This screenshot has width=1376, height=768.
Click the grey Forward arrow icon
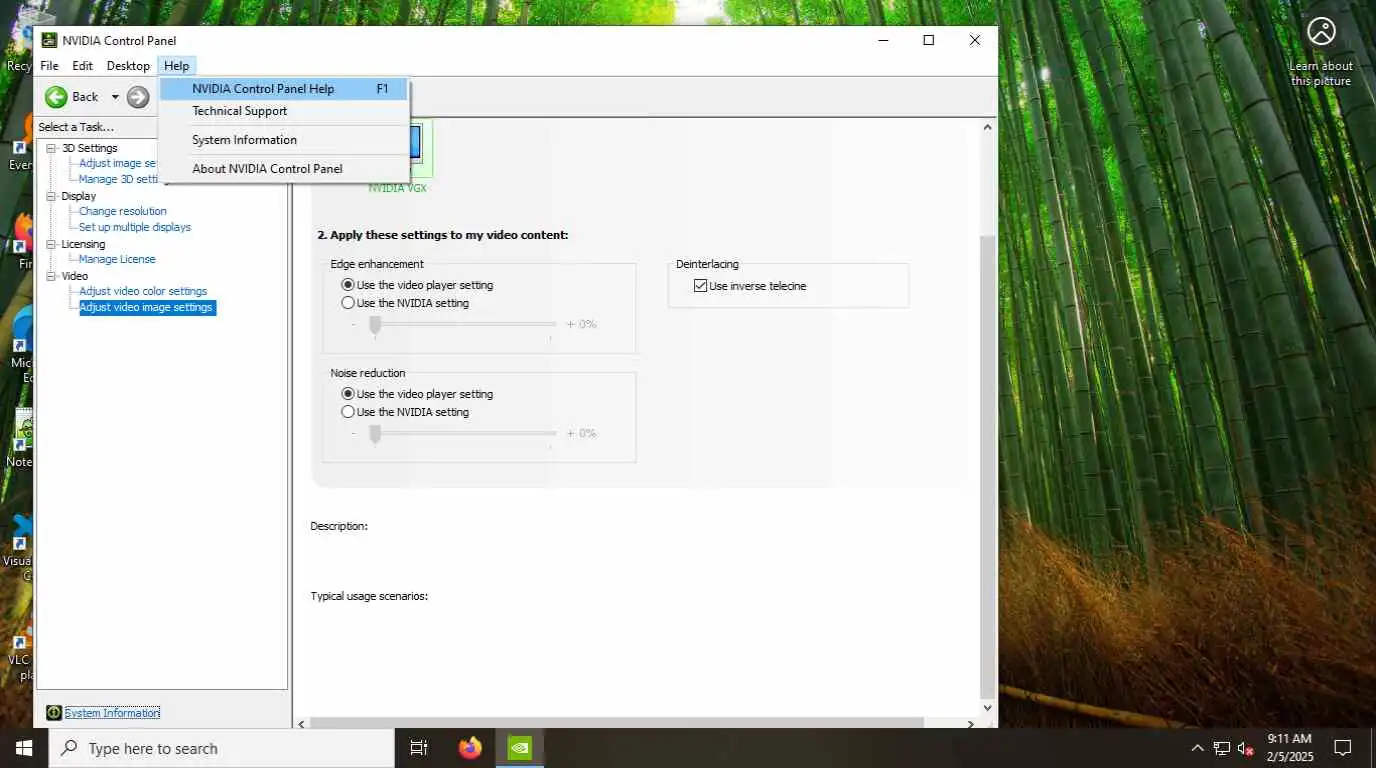pos(138,97)
